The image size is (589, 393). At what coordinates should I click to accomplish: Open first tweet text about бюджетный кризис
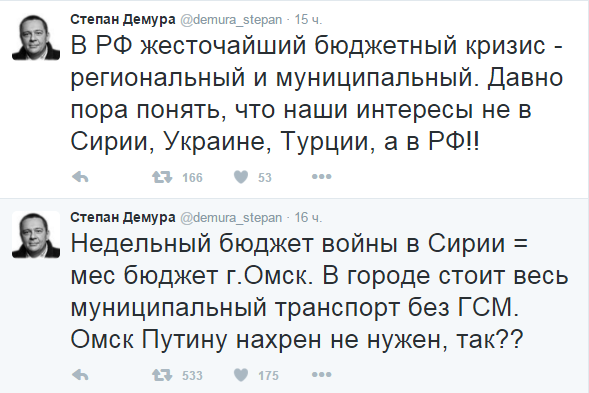[317, 93]
